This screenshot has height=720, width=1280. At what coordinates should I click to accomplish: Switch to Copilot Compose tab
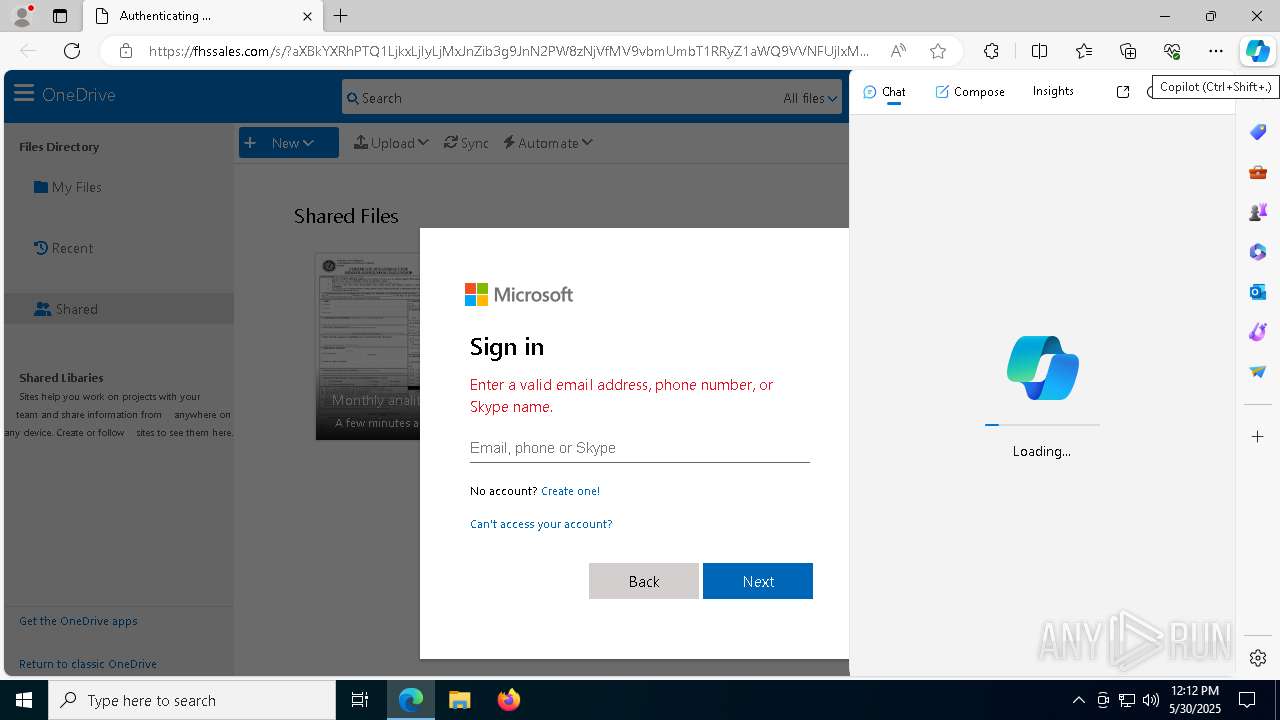(970, 92)
